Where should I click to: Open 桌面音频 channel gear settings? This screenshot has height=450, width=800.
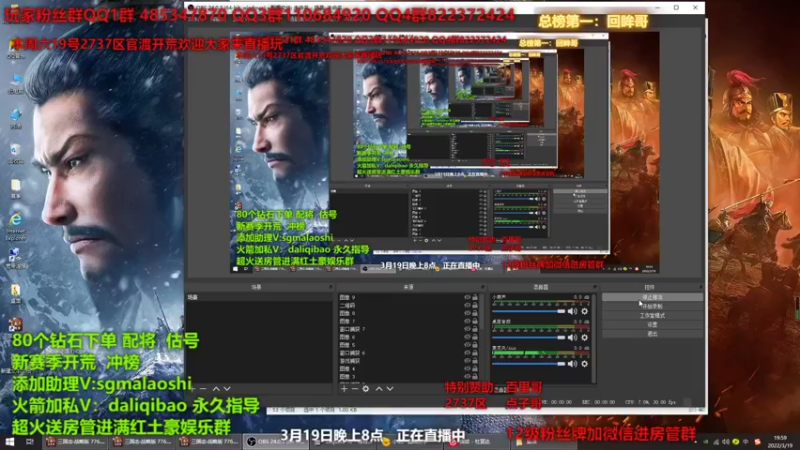(585, 337)
